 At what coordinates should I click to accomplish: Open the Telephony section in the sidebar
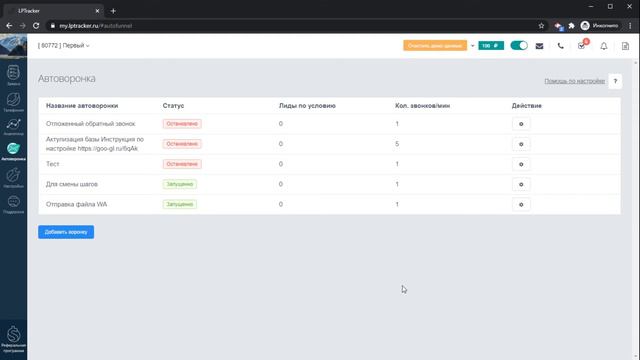click(x=13, y=102)
